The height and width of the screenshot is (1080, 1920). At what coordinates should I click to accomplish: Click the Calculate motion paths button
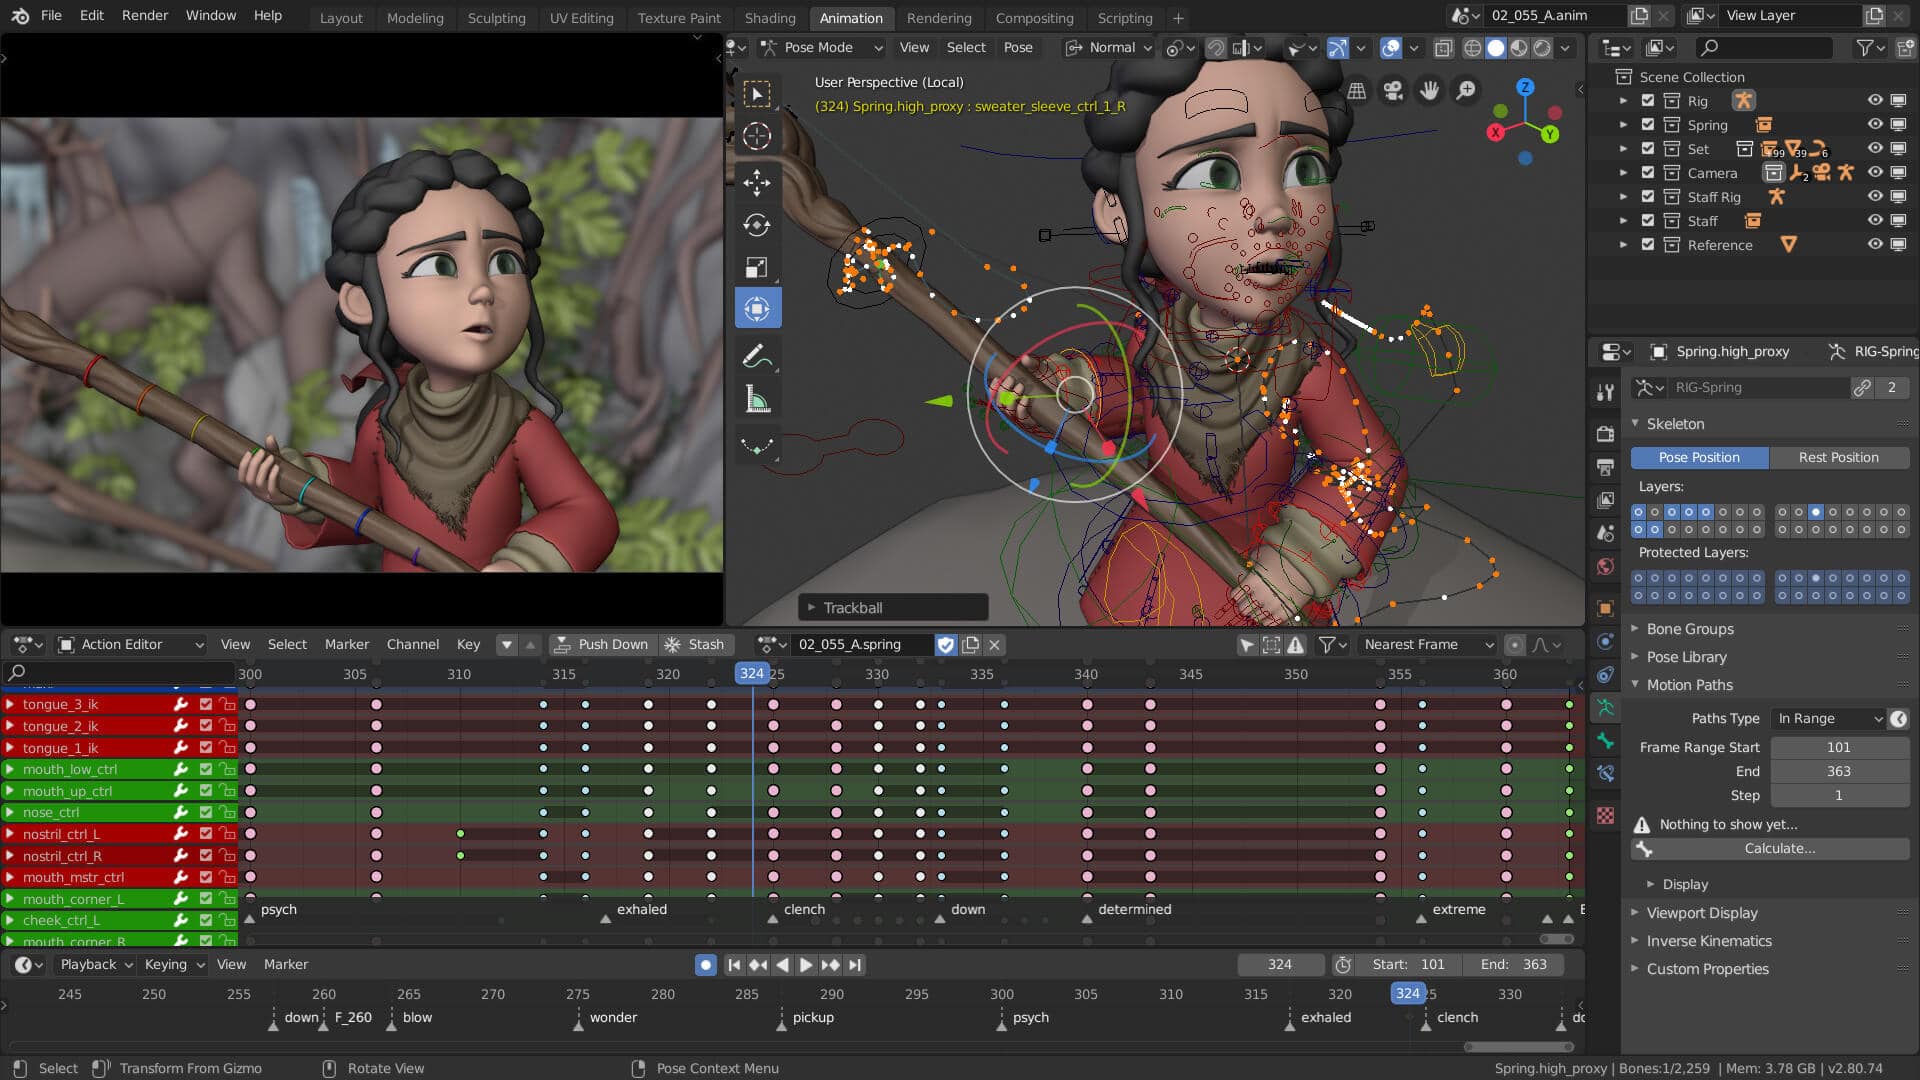[1780, 847]
